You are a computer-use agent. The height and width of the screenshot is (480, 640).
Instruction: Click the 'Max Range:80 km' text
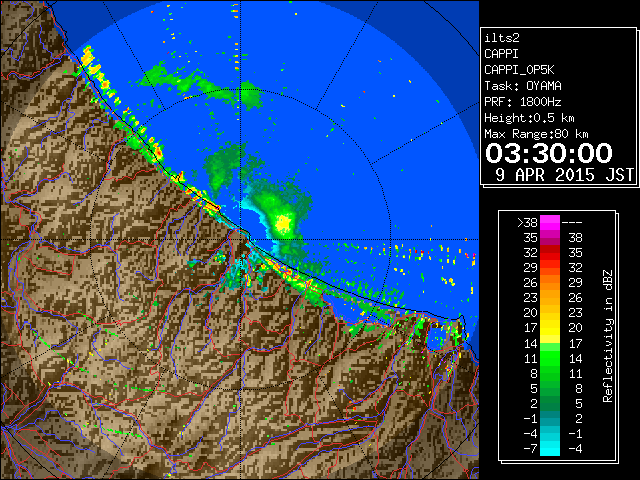(536, 134)
